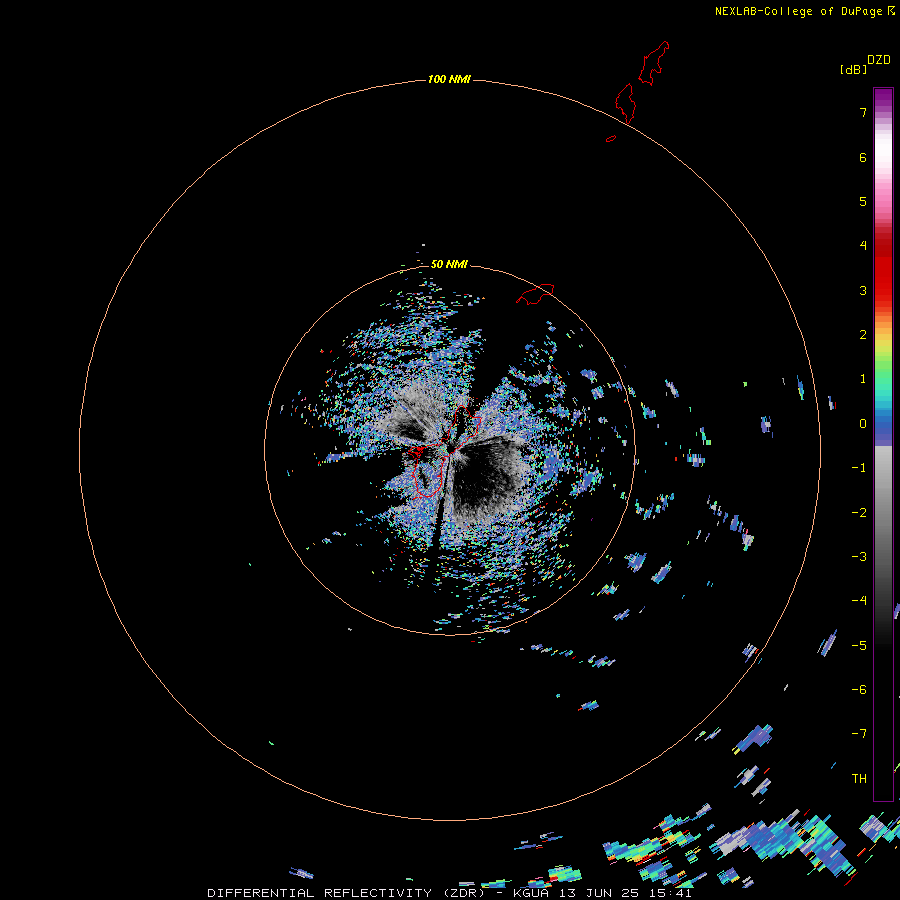Click the 'DIFFERENTIAL REFLECTIVITY (ZDR)' caption text
This screenshot has width=900, height=900.
(x=347, y=893)
